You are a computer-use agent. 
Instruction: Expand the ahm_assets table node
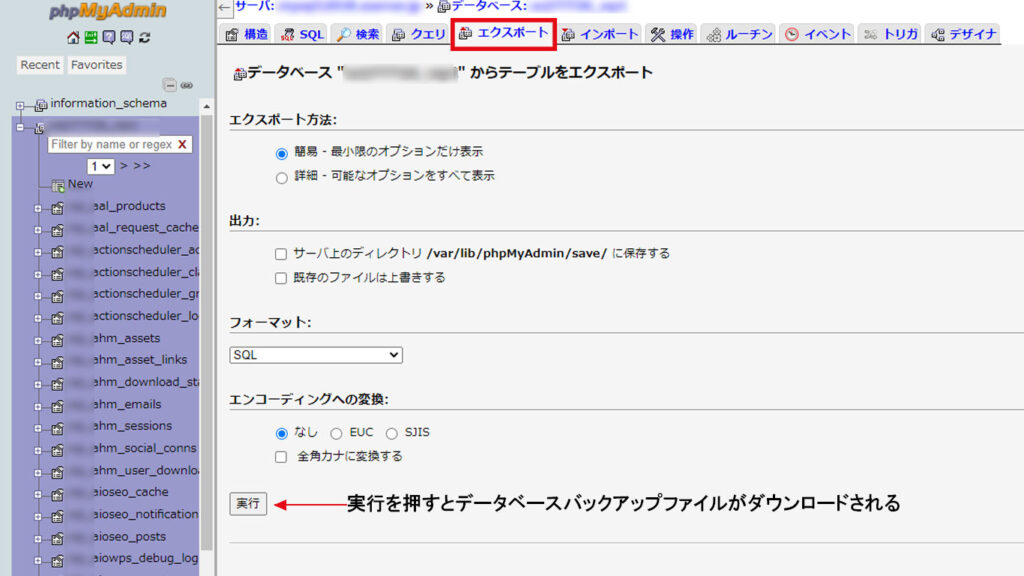pos(38,341)
